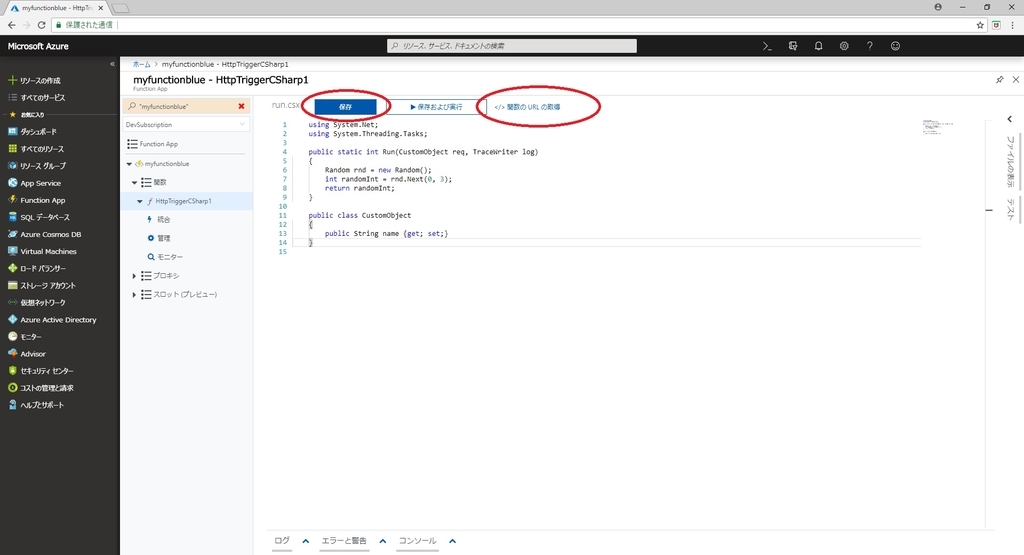Expand the Console panel chevron
The height and width of the screenshot is (555, 1024).
(453, 541)
